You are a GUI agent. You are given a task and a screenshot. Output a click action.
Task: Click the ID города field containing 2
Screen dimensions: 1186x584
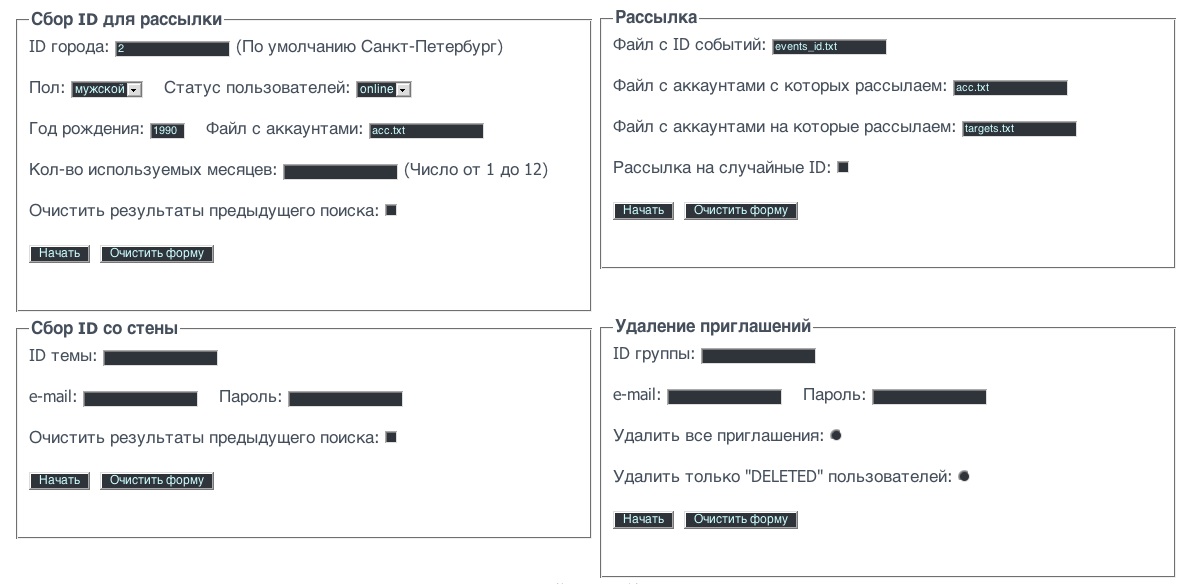click(x=172, y=47)
